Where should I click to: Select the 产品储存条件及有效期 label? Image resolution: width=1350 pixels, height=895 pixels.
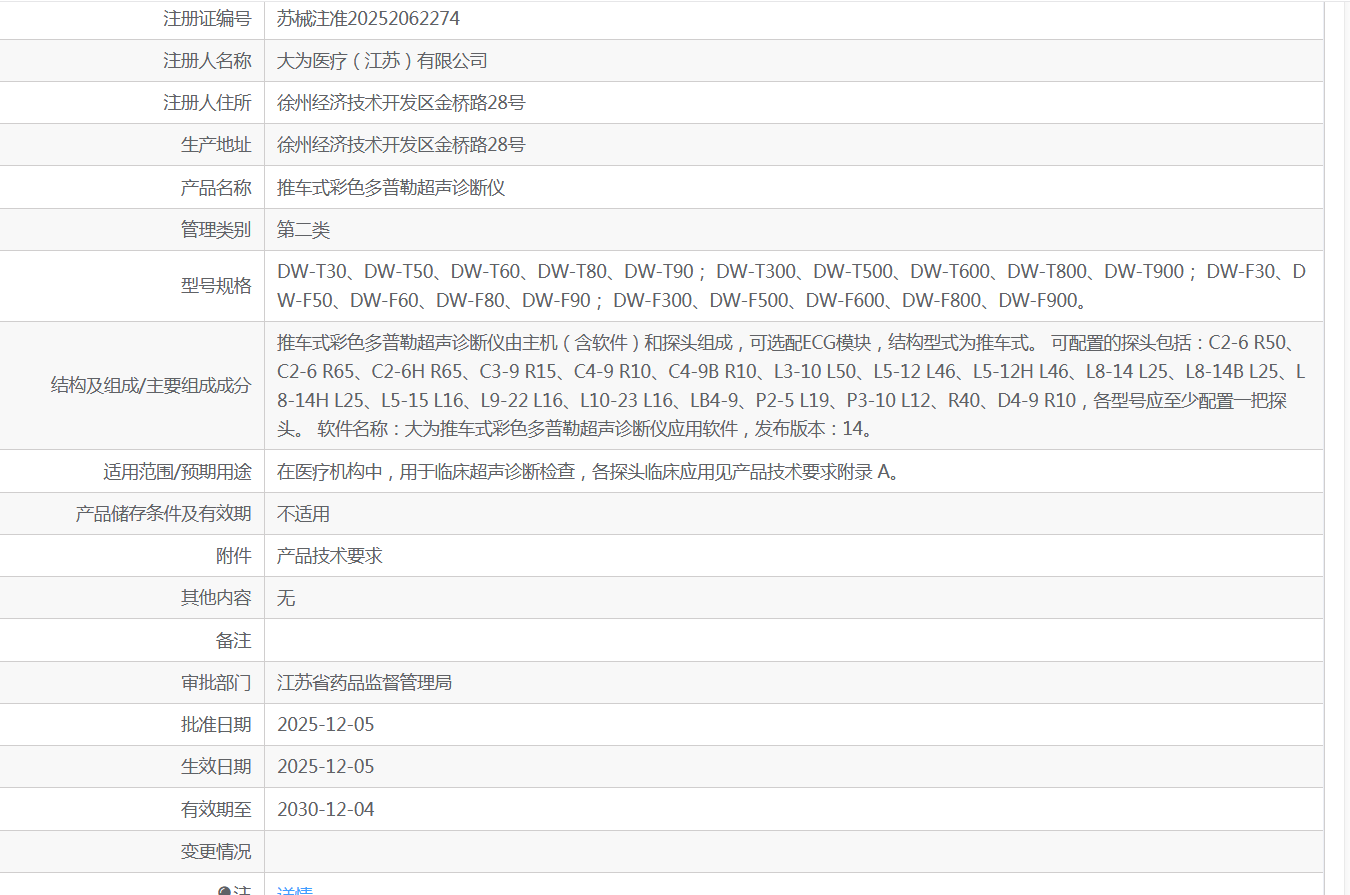[164, 514]
